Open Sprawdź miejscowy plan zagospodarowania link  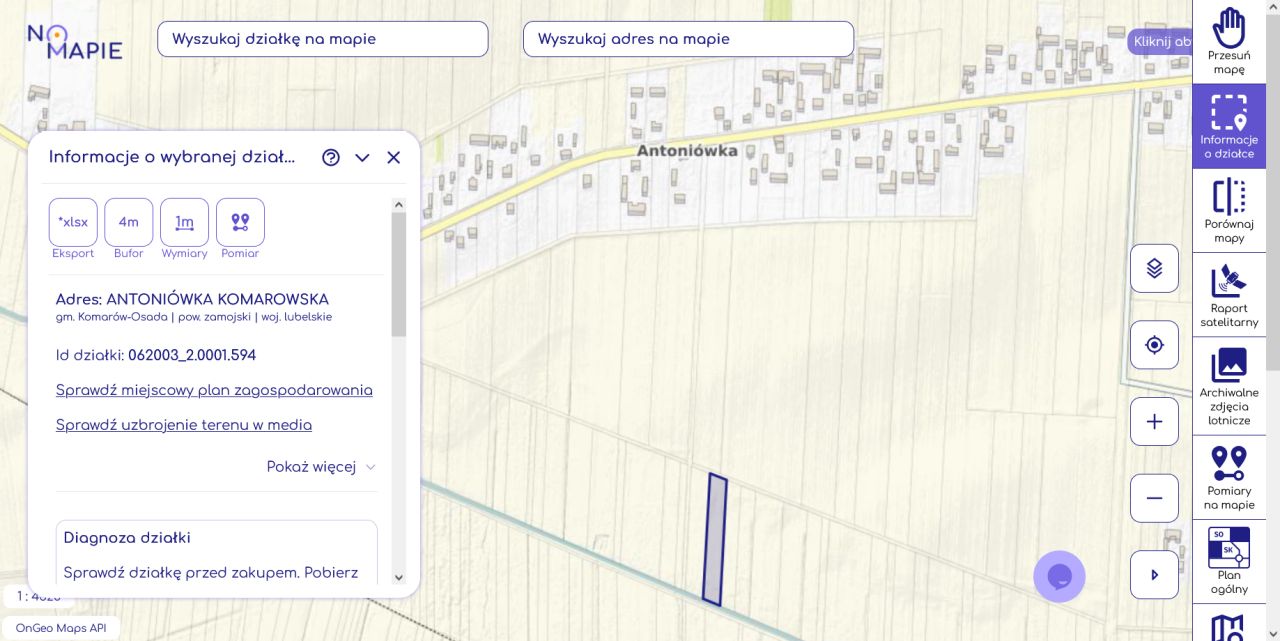pyautogui.click(x=214, y=390)
